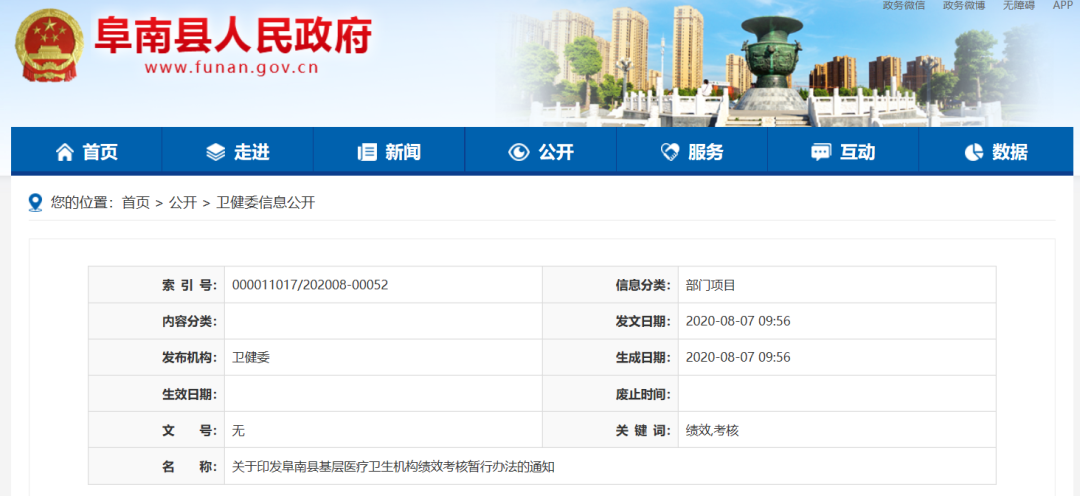Click the 发文日期 label
Viewport: 1080px width, 496px height.
(x=643, y=321)
